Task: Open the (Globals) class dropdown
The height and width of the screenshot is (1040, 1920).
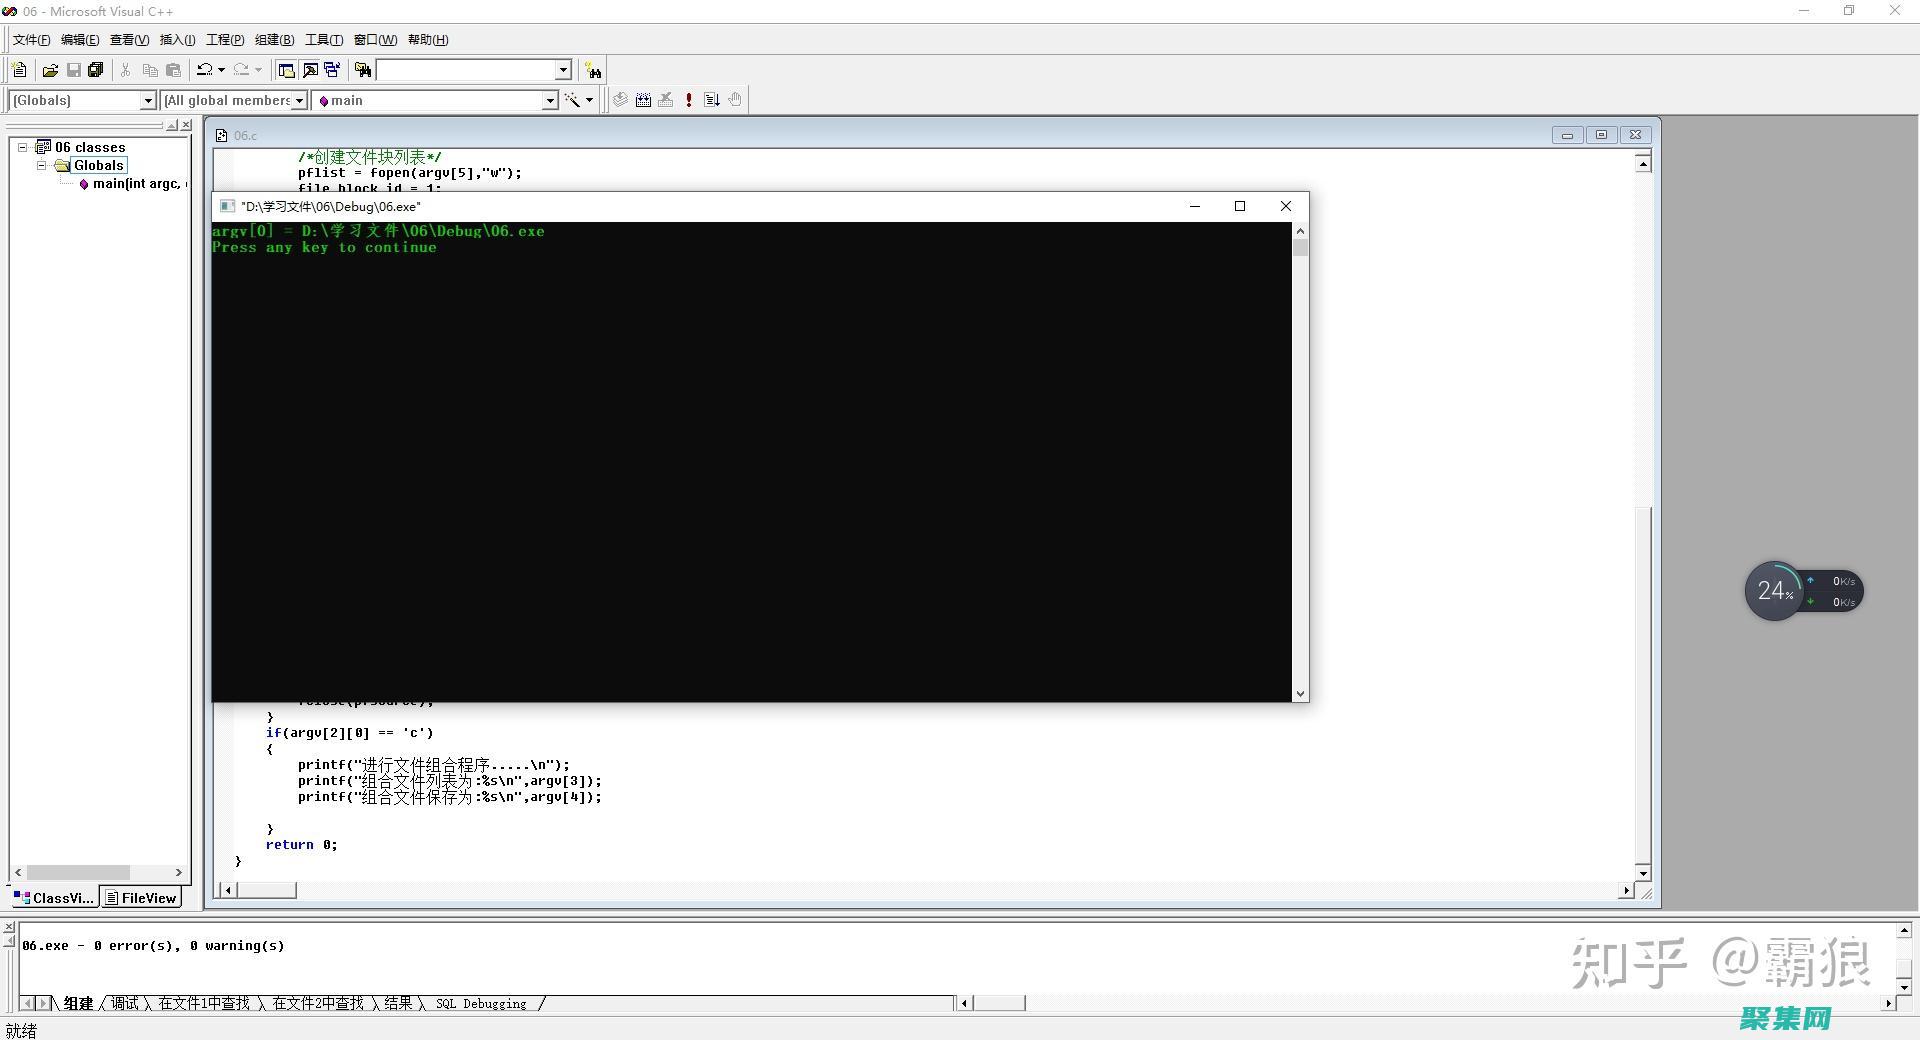Action: [x=148, y=100]
